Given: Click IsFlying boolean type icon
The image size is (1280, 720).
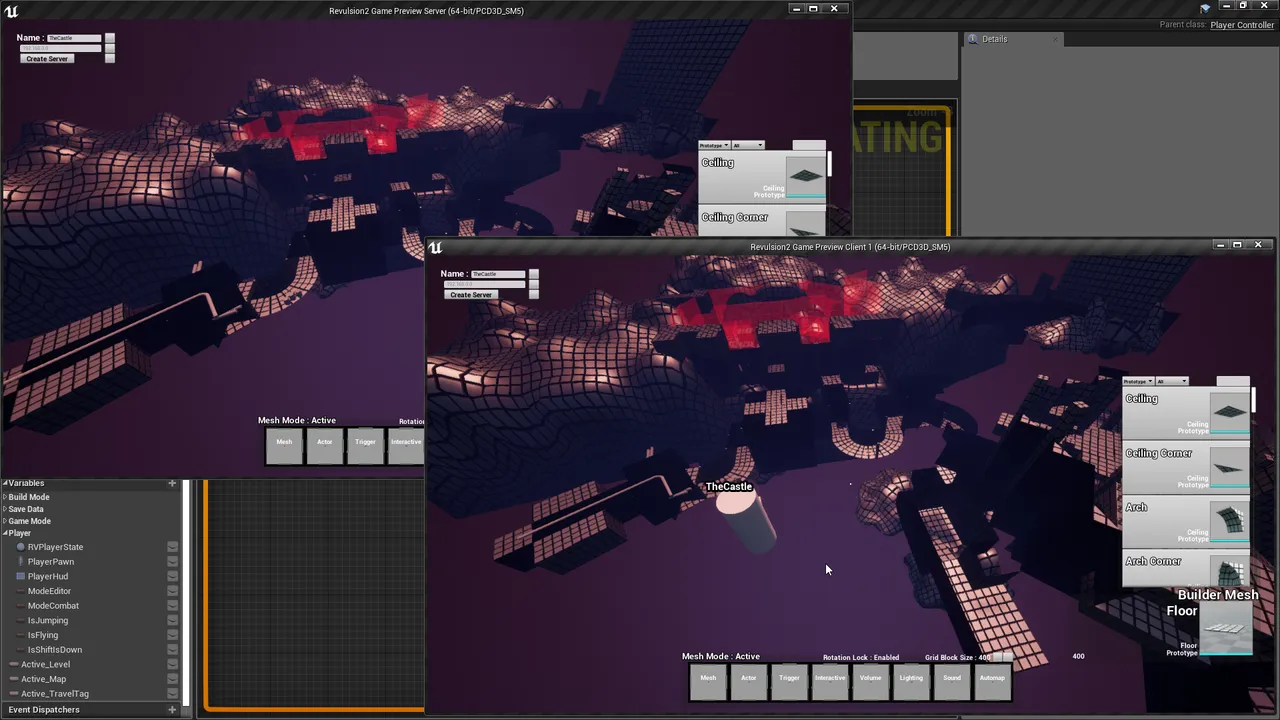Looking at the screenshot, I should click(x=20, y=635).
